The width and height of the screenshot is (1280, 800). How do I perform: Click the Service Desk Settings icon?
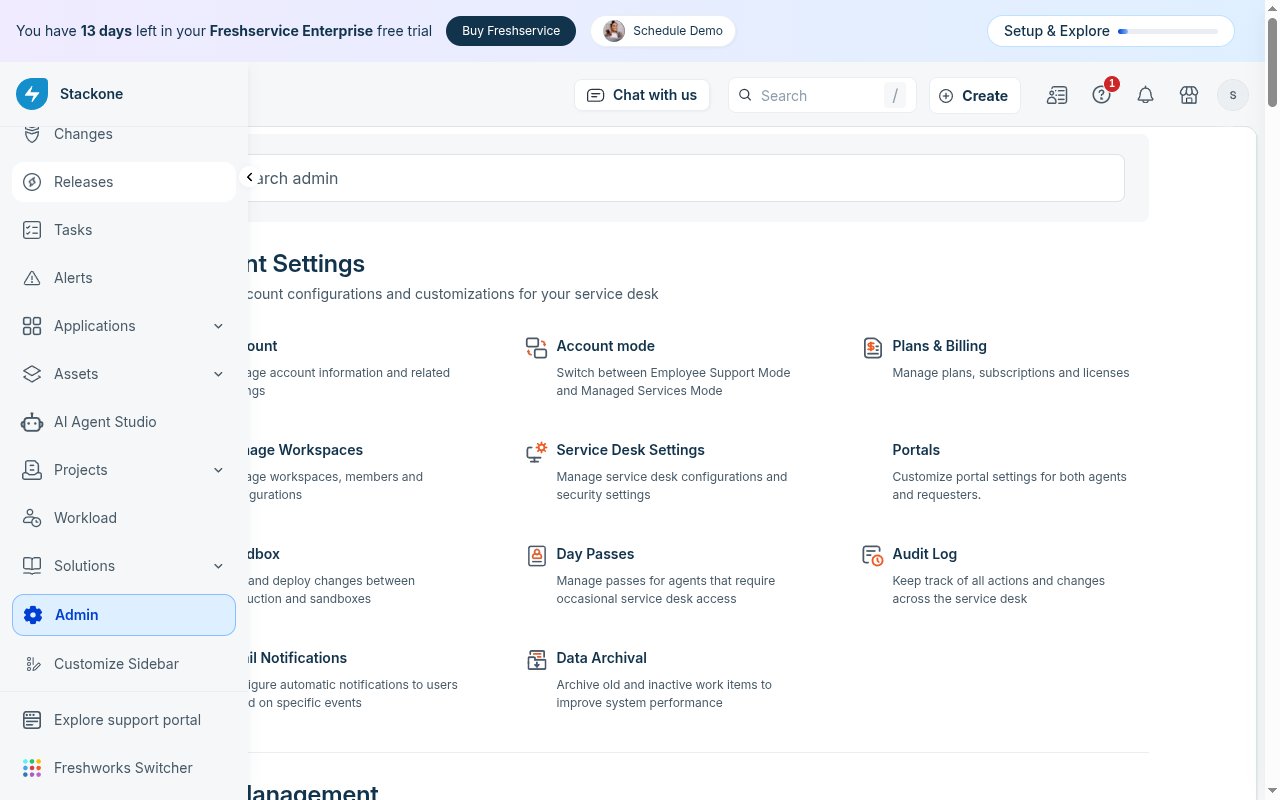(536, 451)
